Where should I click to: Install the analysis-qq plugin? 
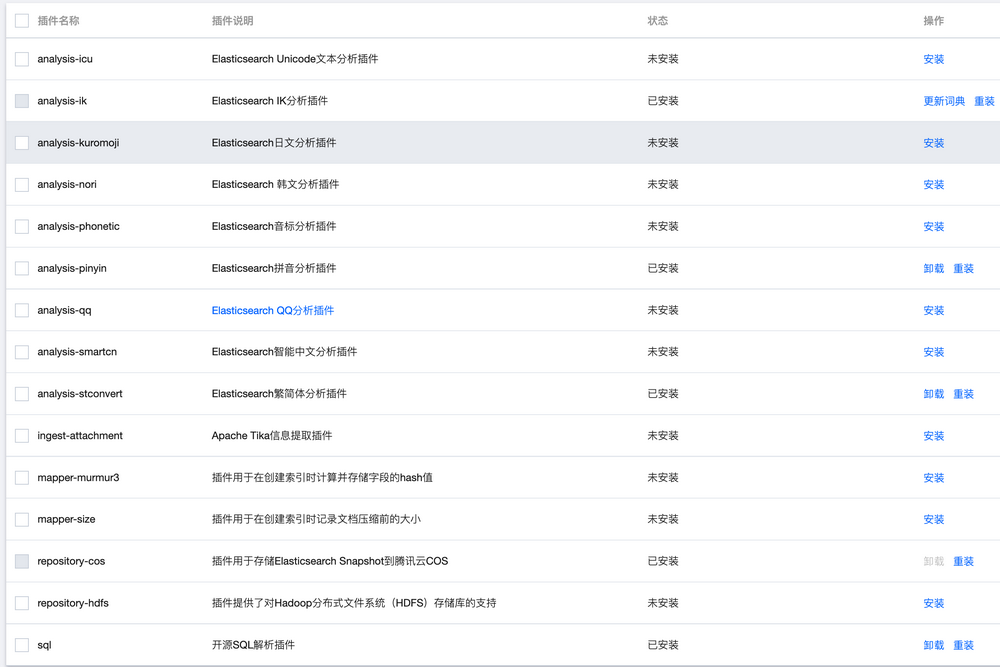tap(933, 311)
